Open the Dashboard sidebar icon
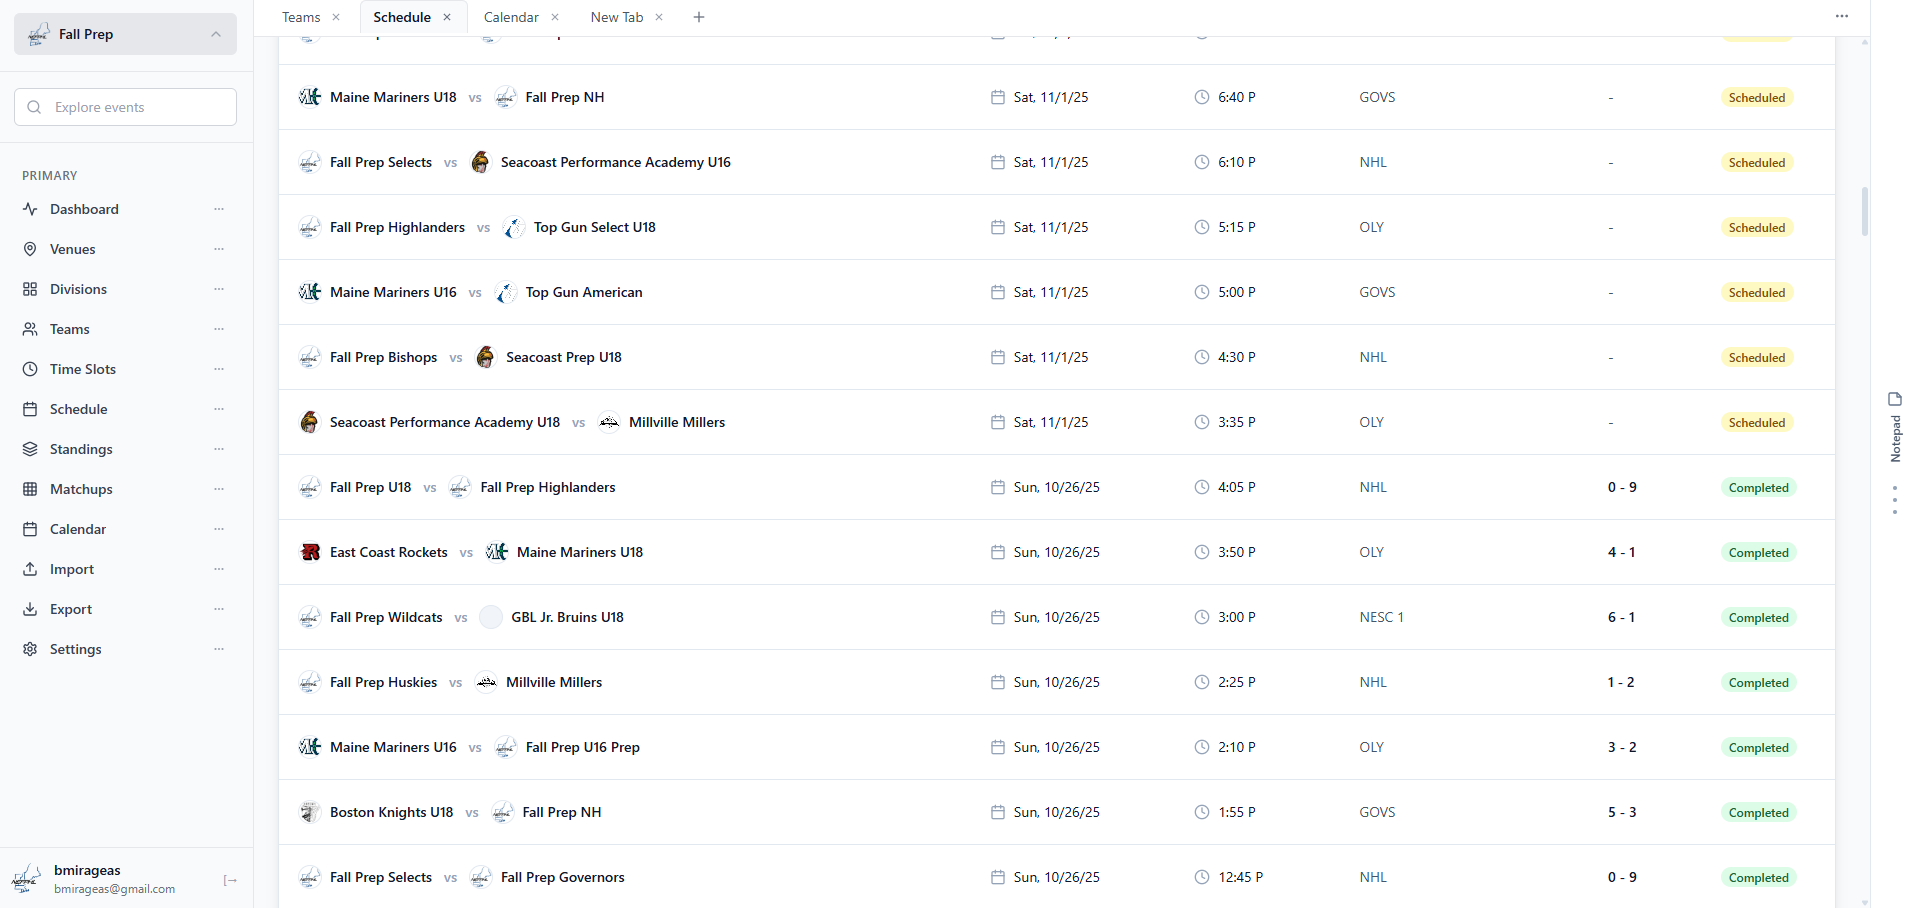 click(30, 209)
